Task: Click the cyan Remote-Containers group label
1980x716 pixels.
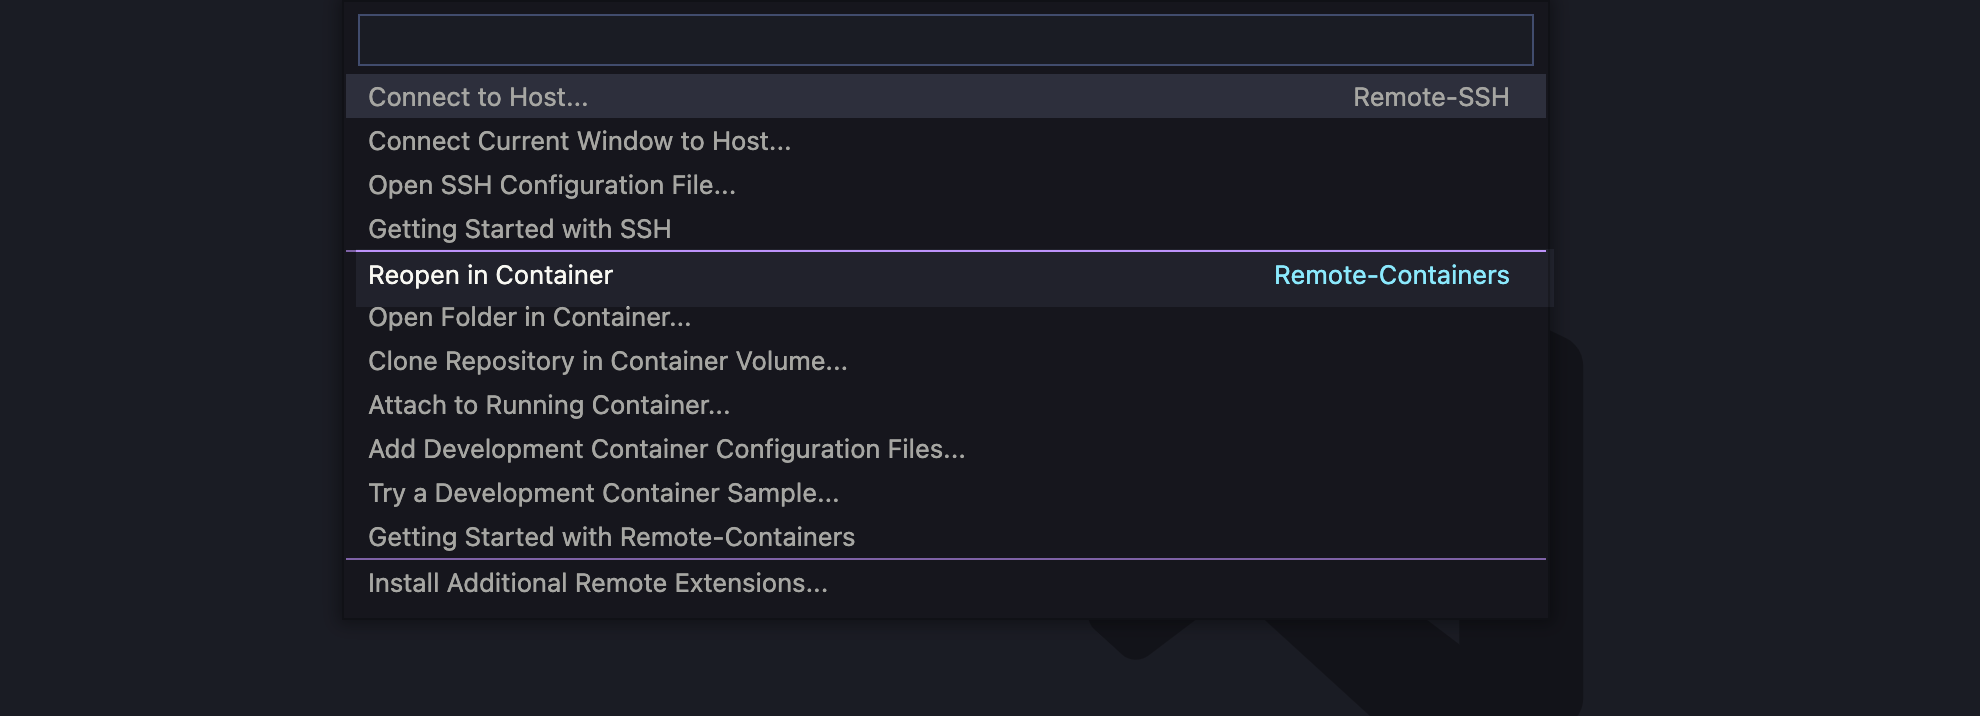Action: [x=1391, y=275]
